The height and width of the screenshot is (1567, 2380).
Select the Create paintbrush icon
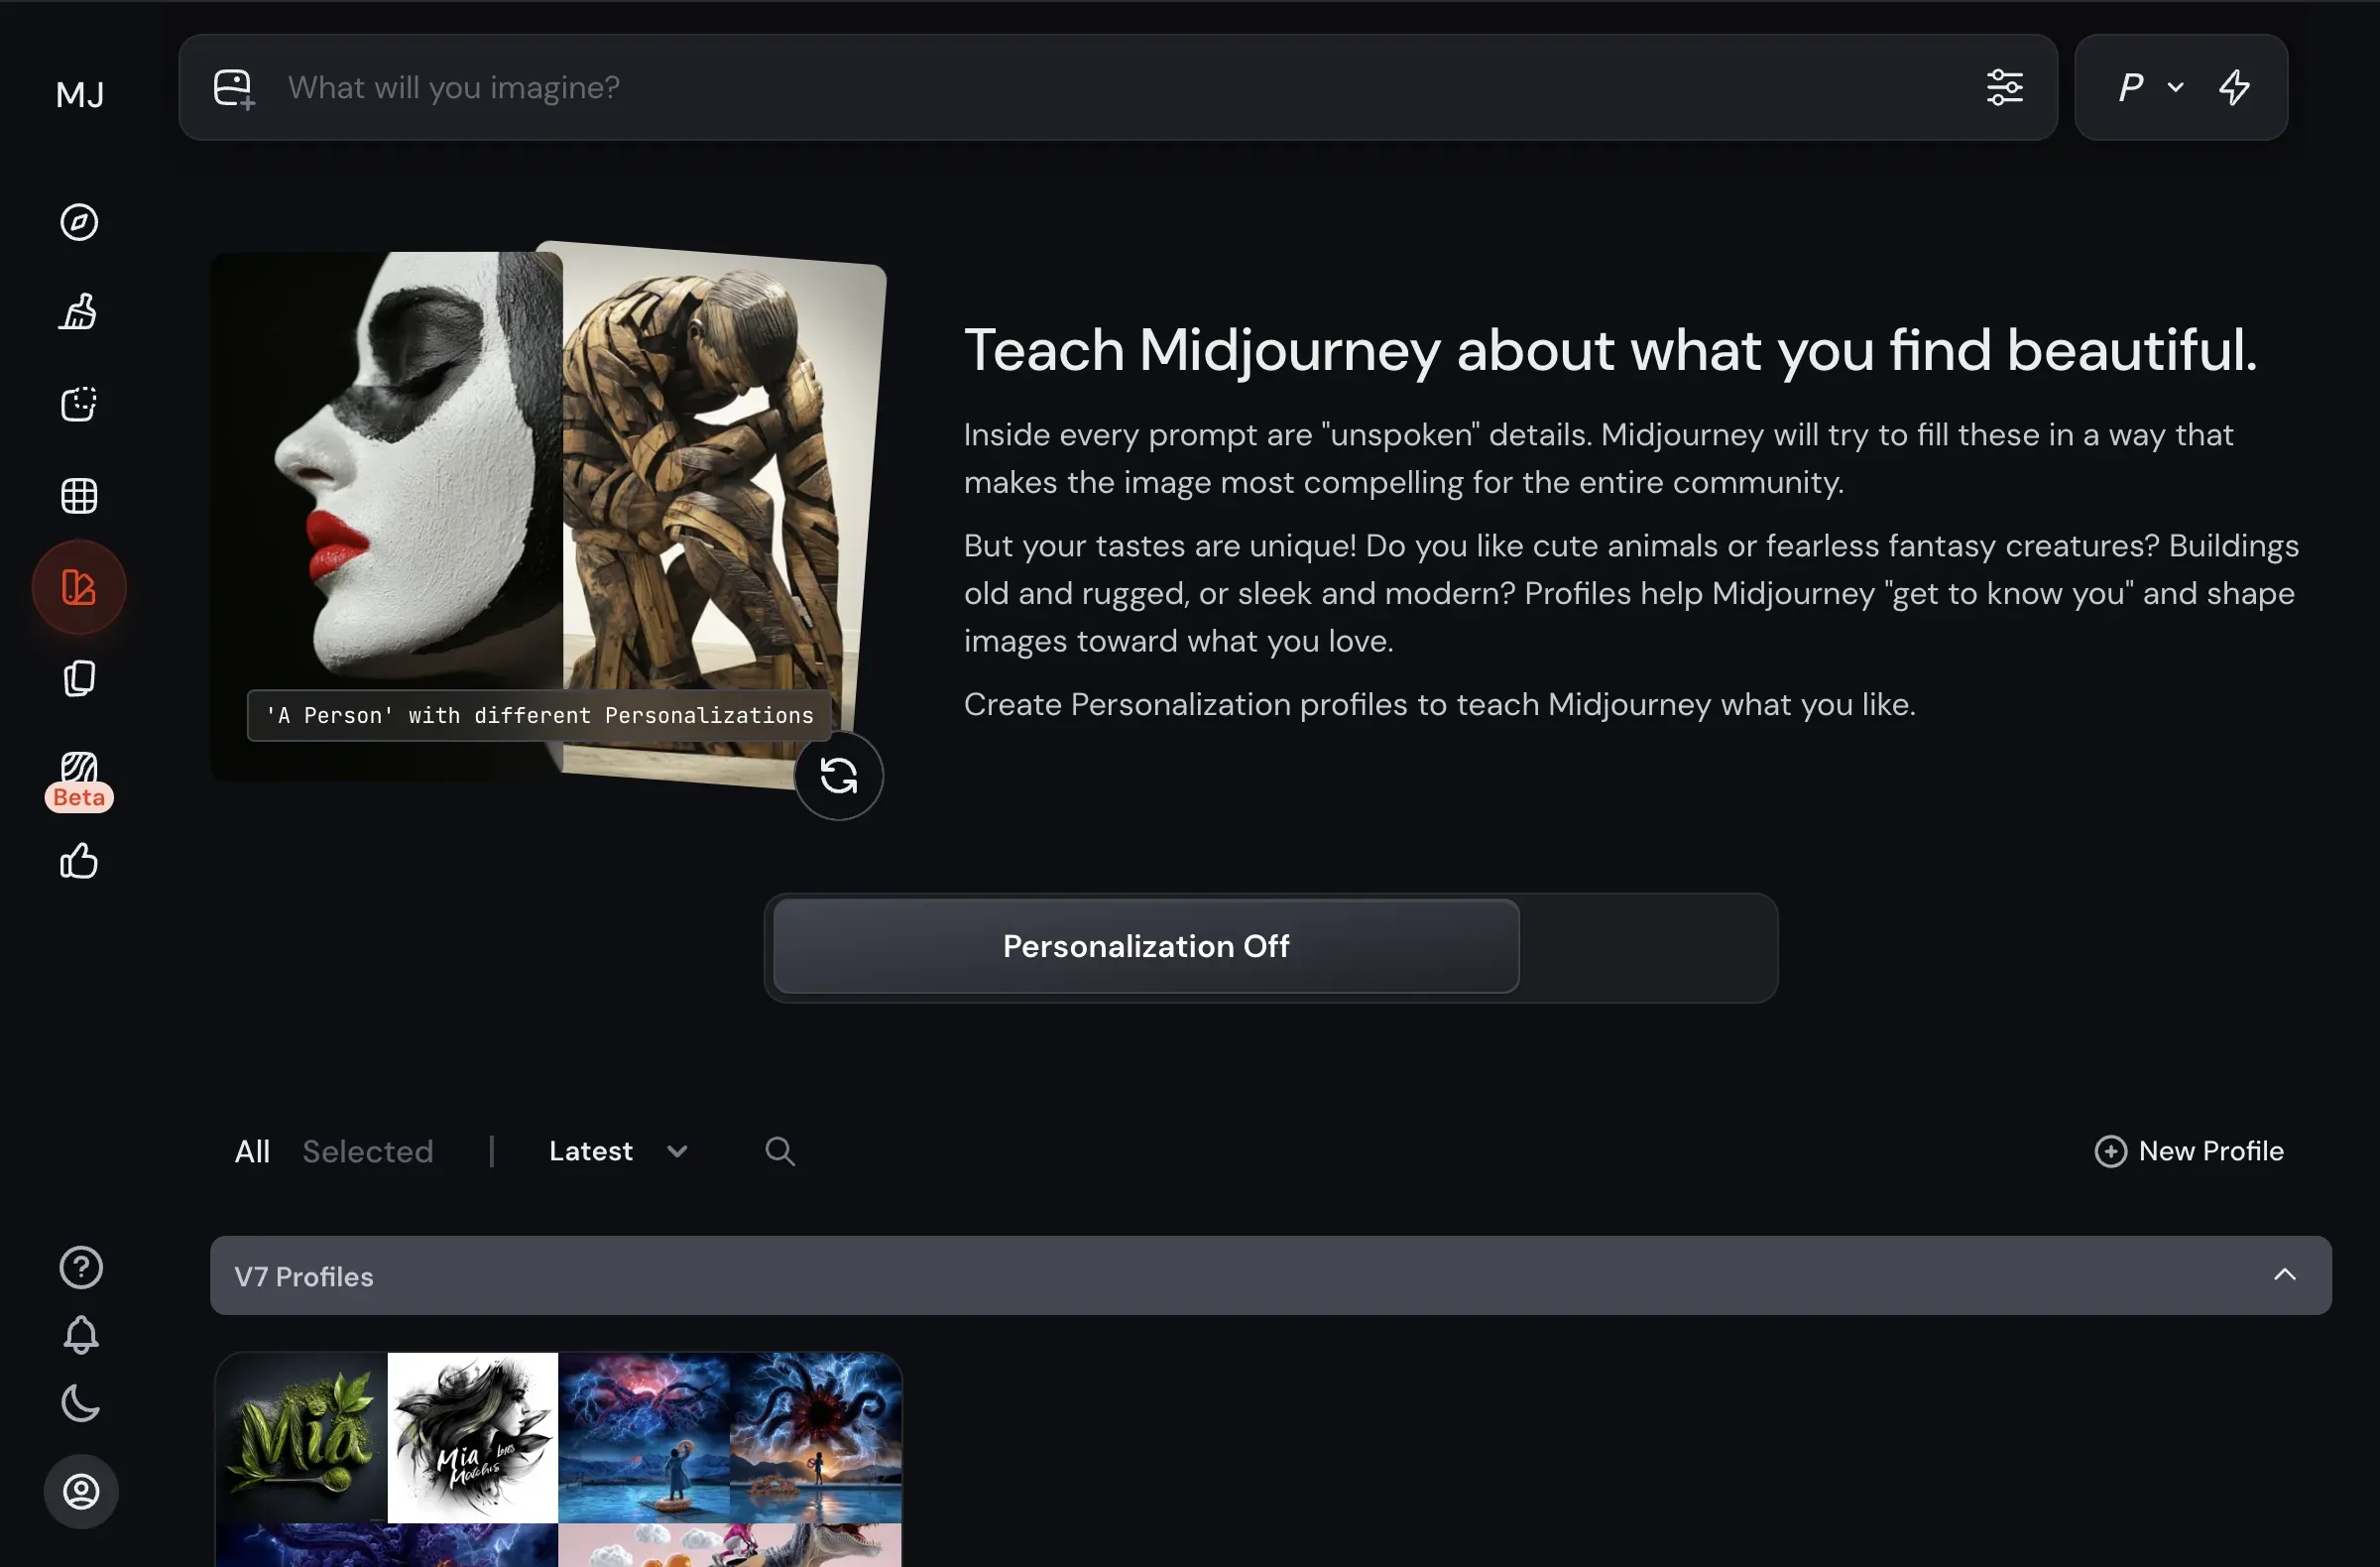[79, 311]
